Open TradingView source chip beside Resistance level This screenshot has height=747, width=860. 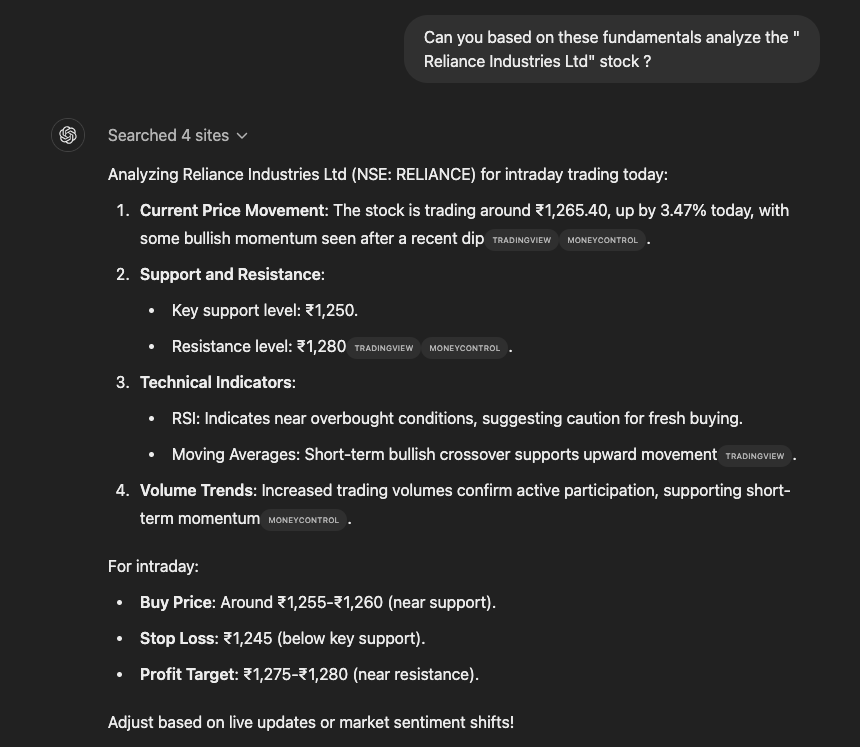coord(383,348)
